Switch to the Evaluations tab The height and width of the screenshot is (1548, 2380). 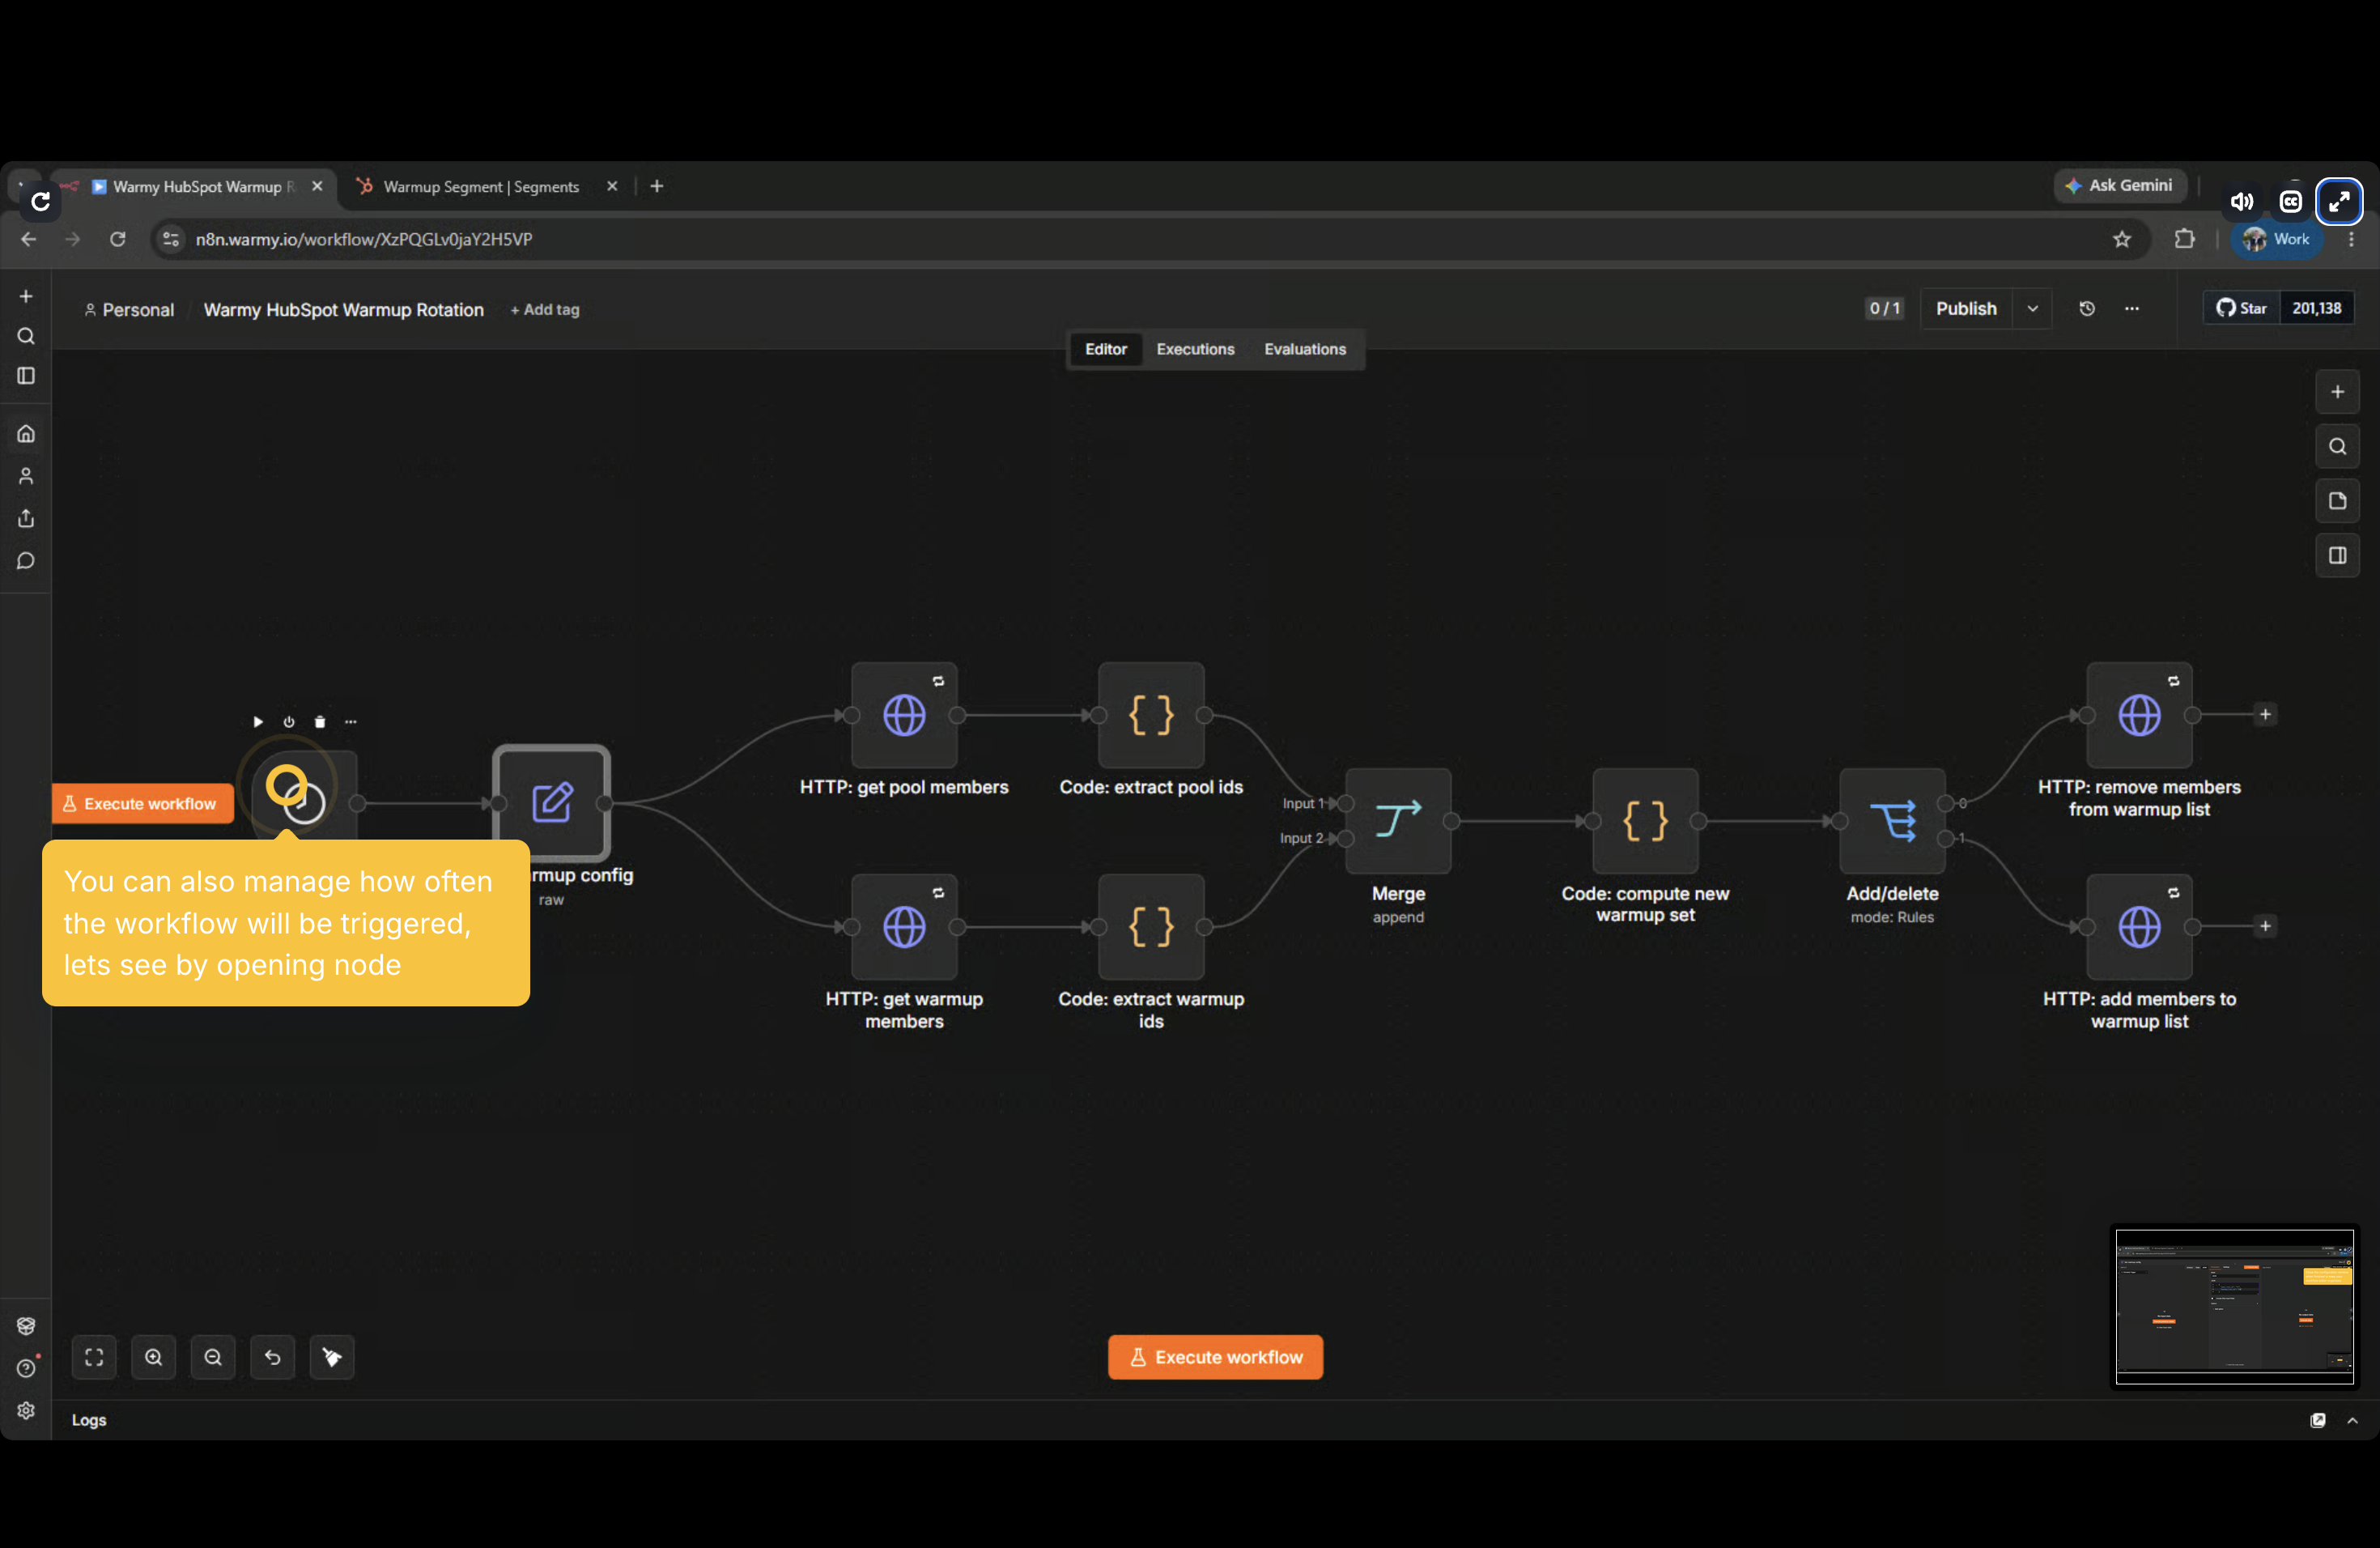coord(1305,349)
